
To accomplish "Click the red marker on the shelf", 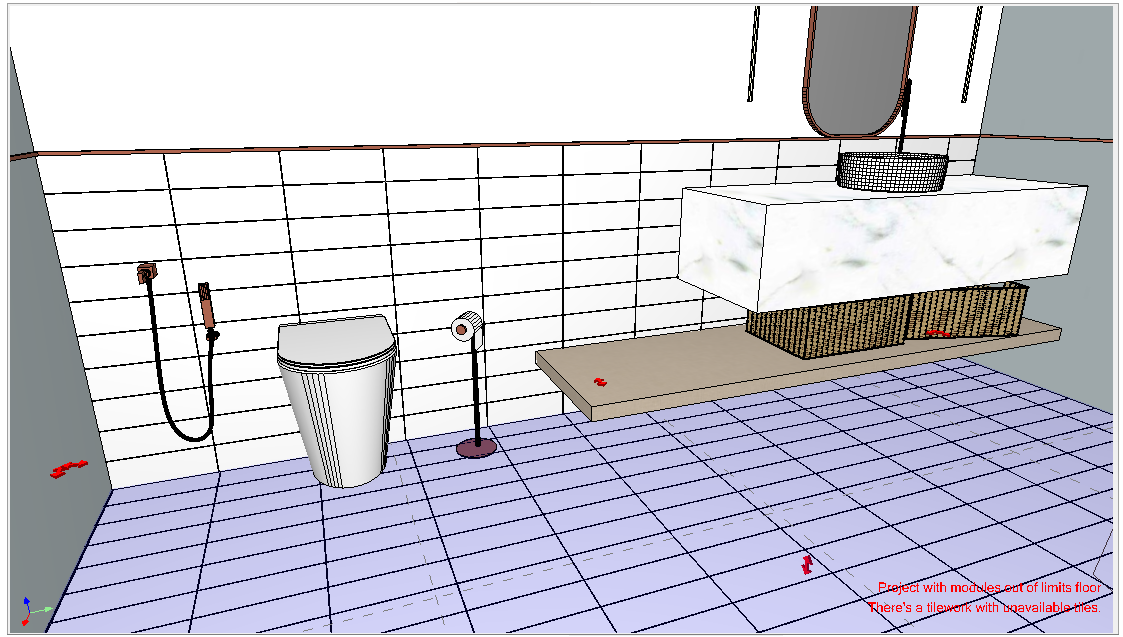I will [600, 382].
